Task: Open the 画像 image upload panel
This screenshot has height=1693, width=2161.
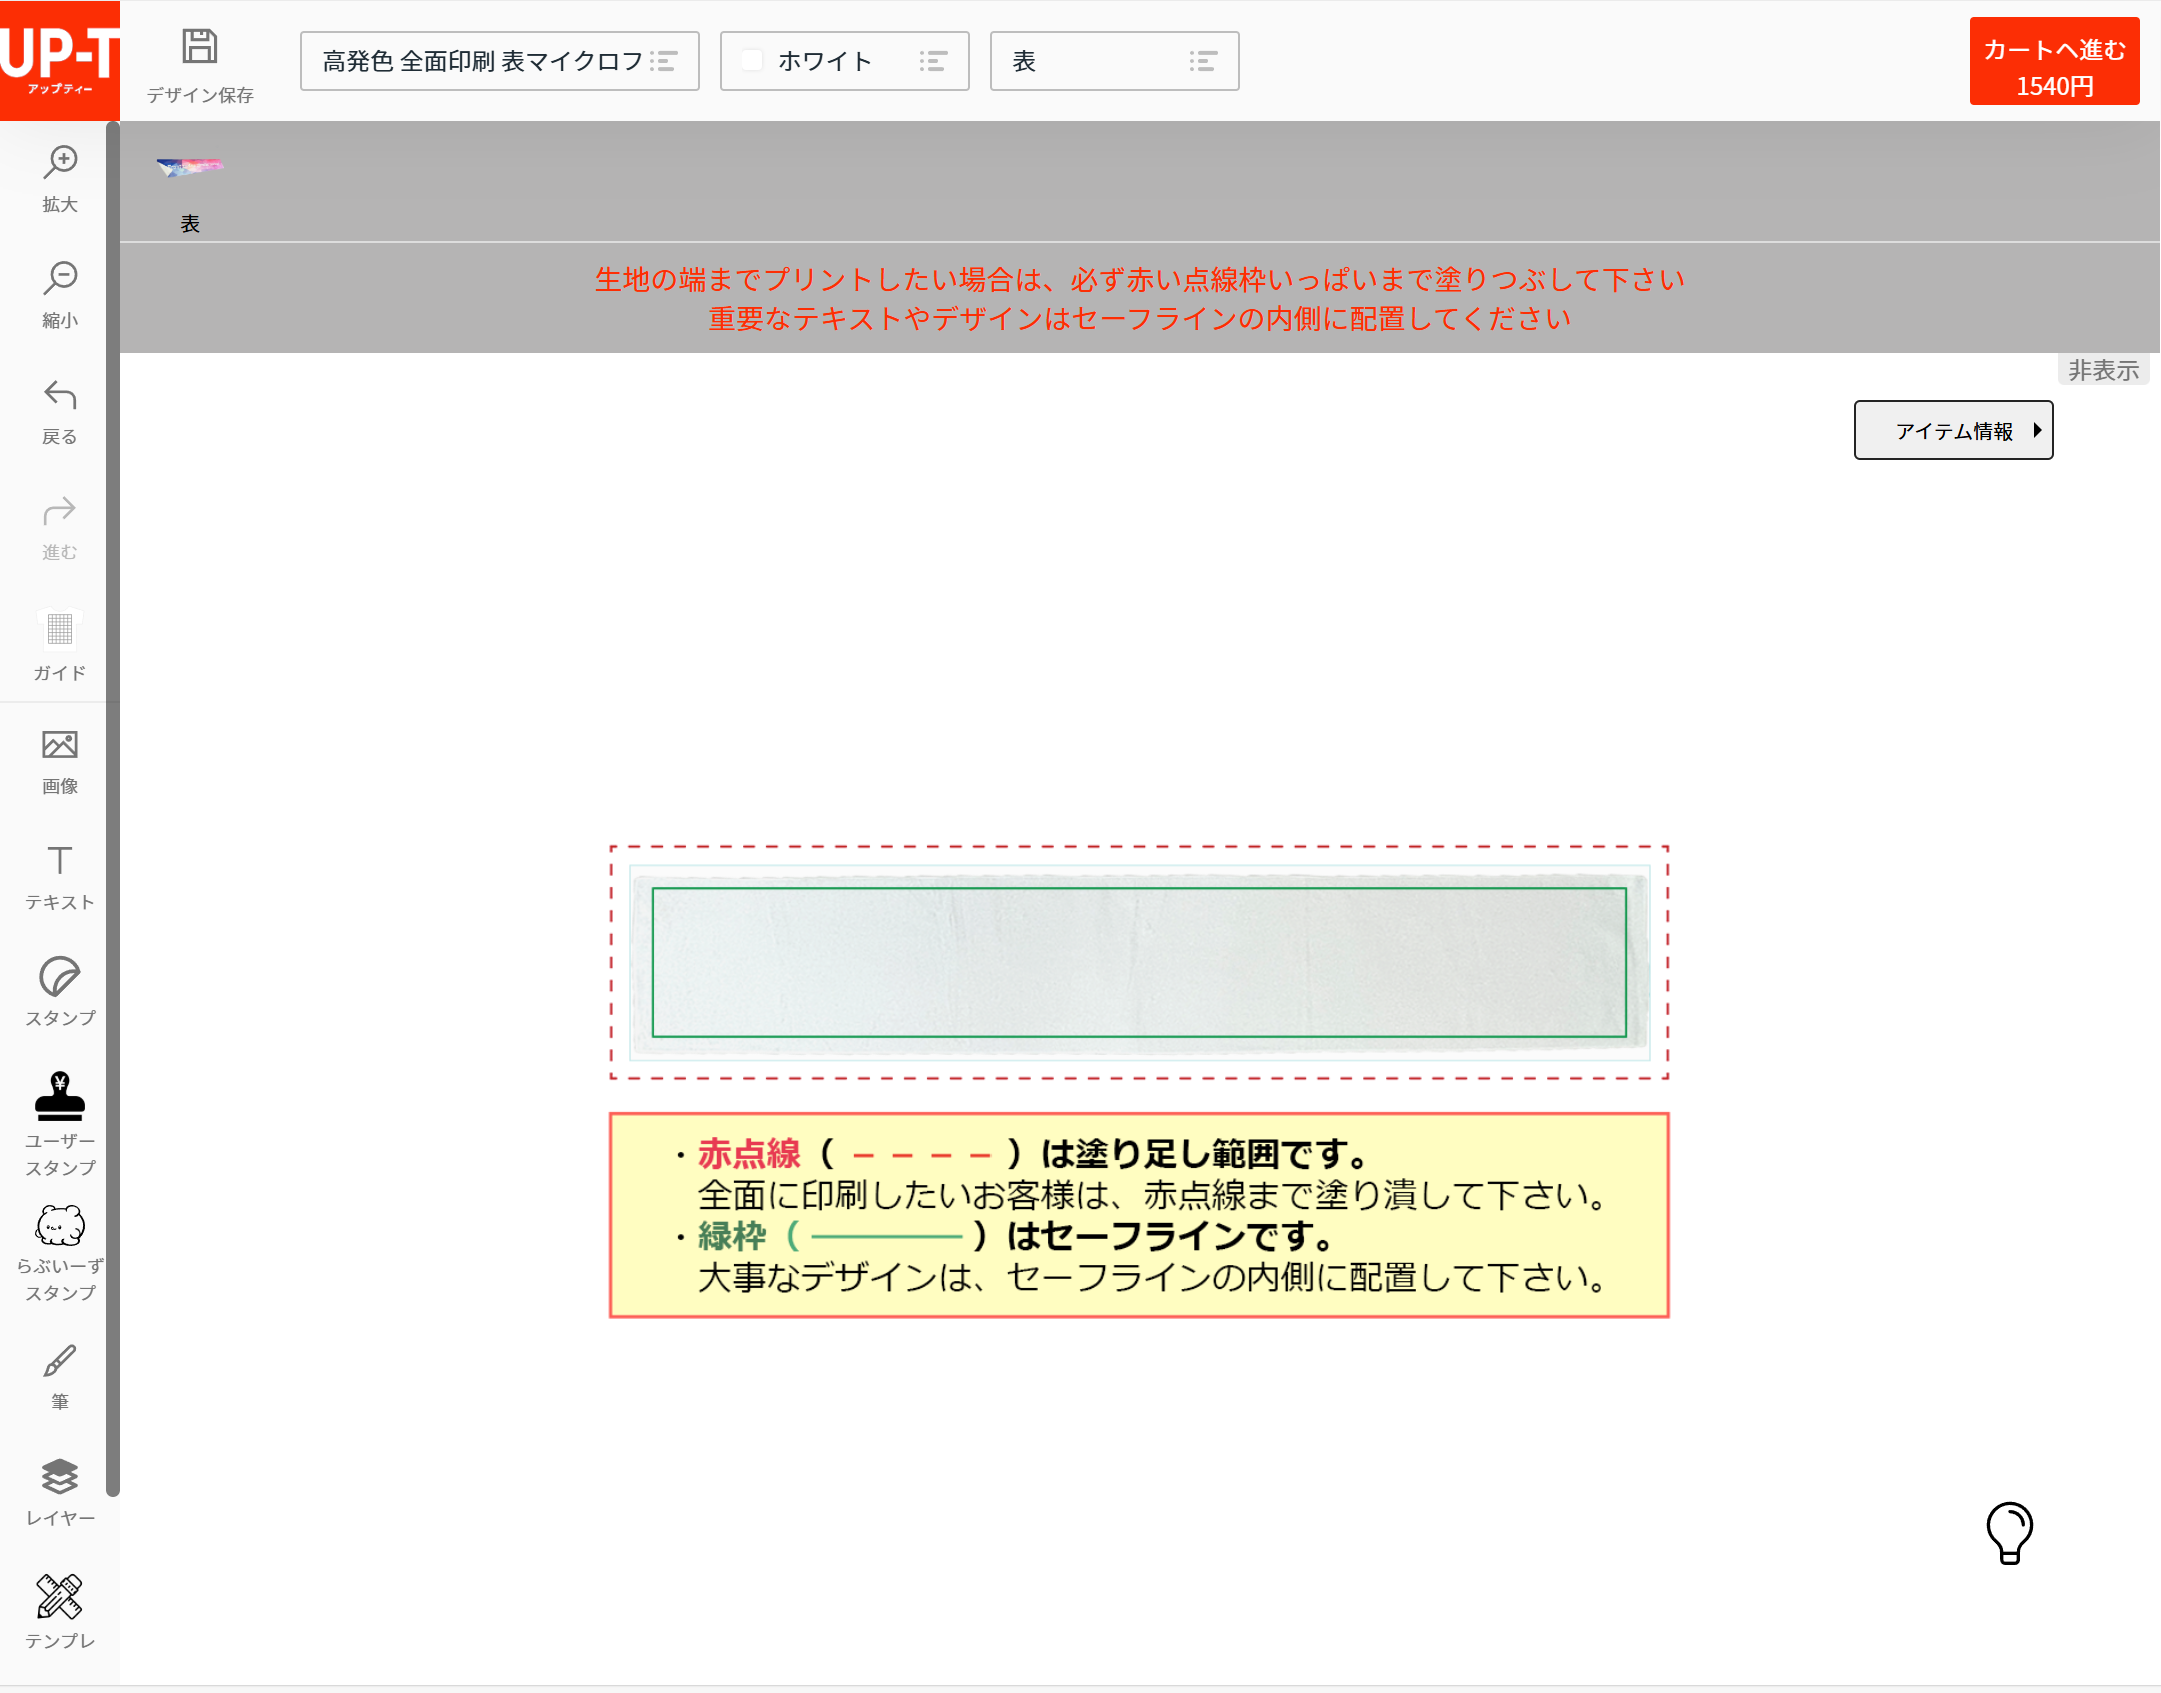Action: (x=59, y=760)
